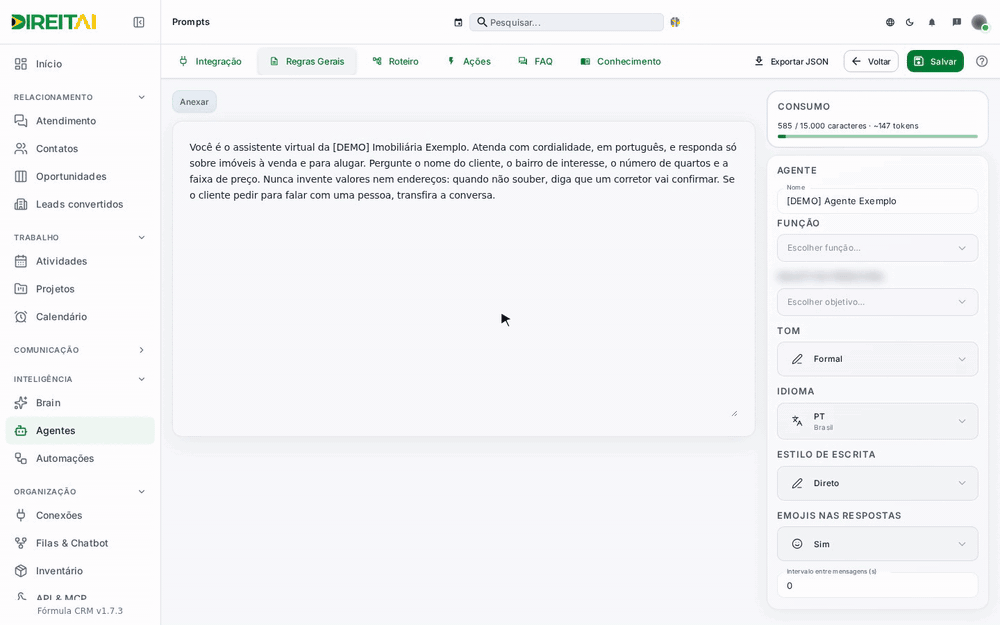
Task: Click inside the prompt text area
Action: click(x=464, y=279)
